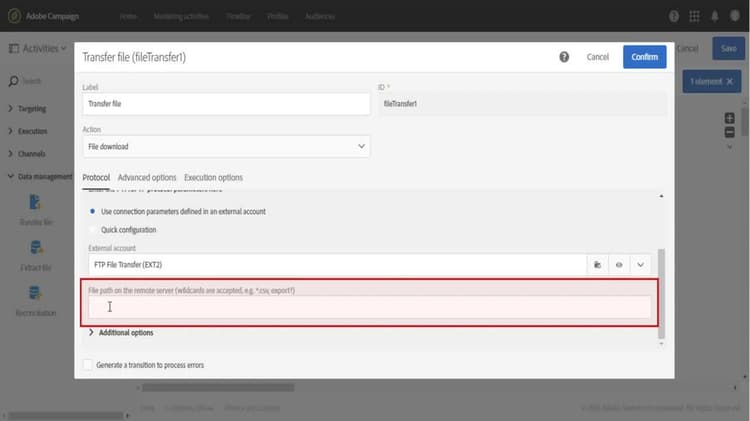The width and height of the screenshot is (750, 421).
Task: Click the background workflow Cancel button
Action: click(x=687, y=48)
